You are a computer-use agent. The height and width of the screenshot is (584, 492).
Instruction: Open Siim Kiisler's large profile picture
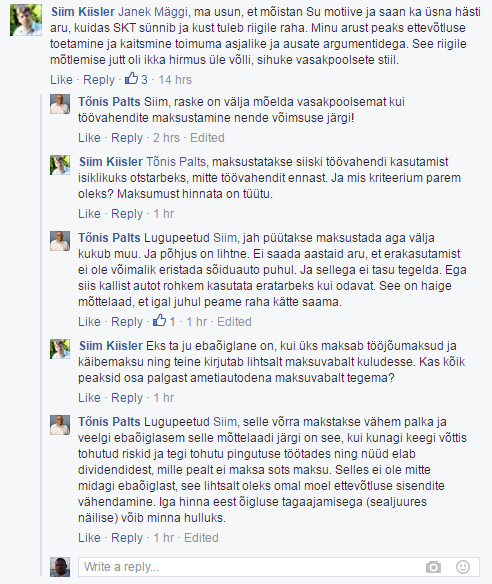click(26, 20)
